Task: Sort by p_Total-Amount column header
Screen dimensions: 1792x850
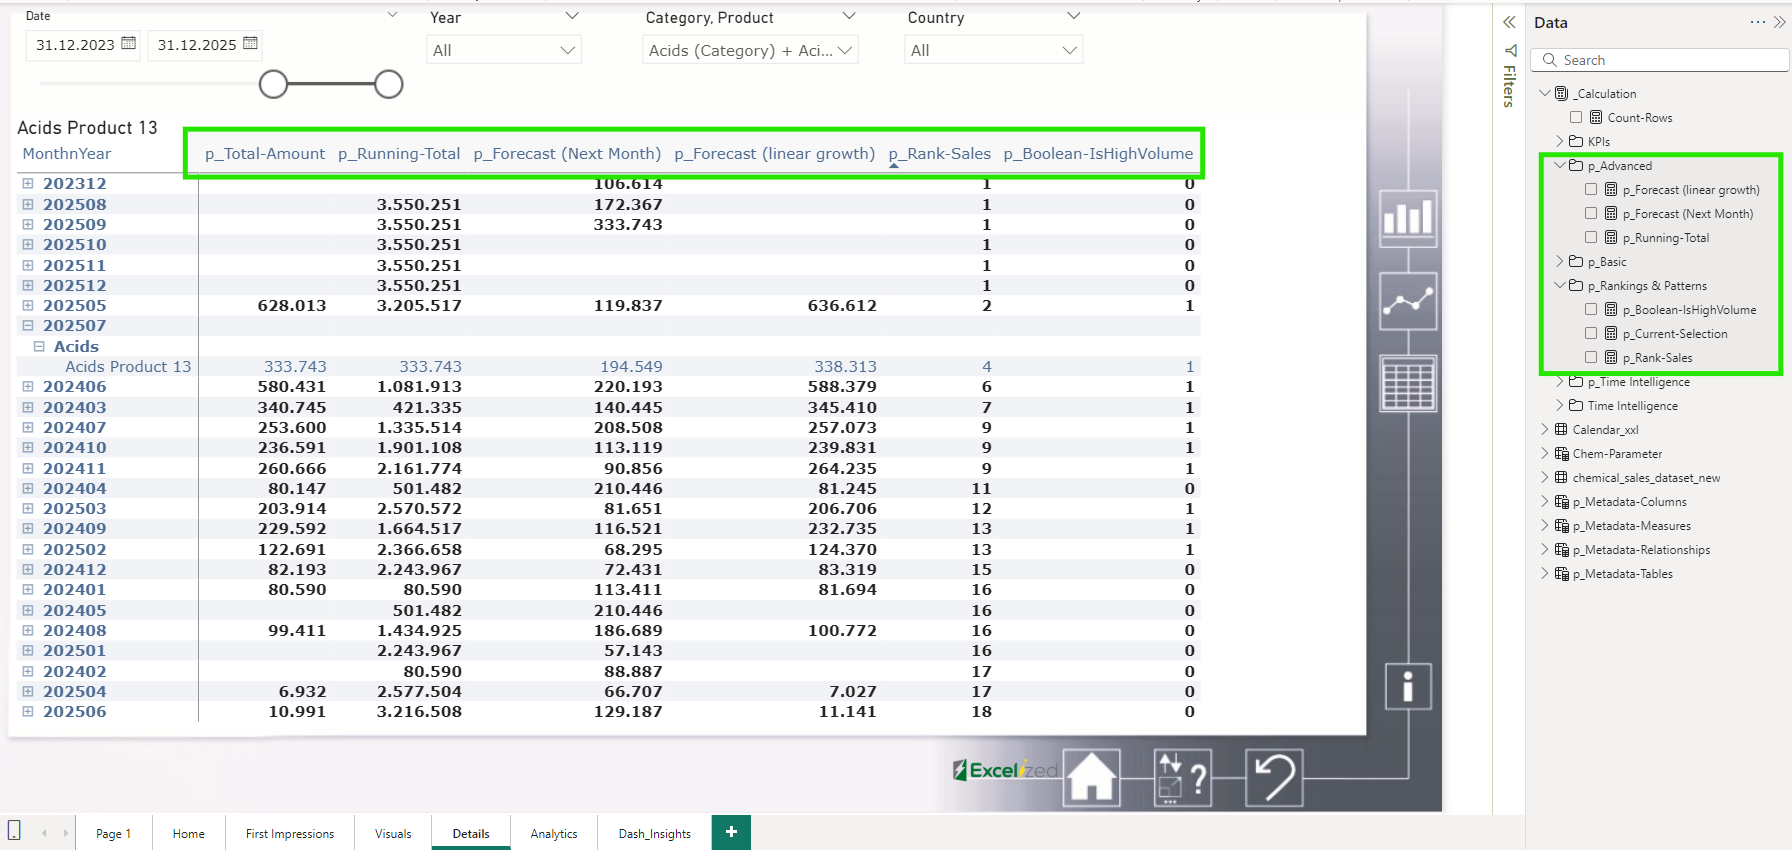Action: 265,154
